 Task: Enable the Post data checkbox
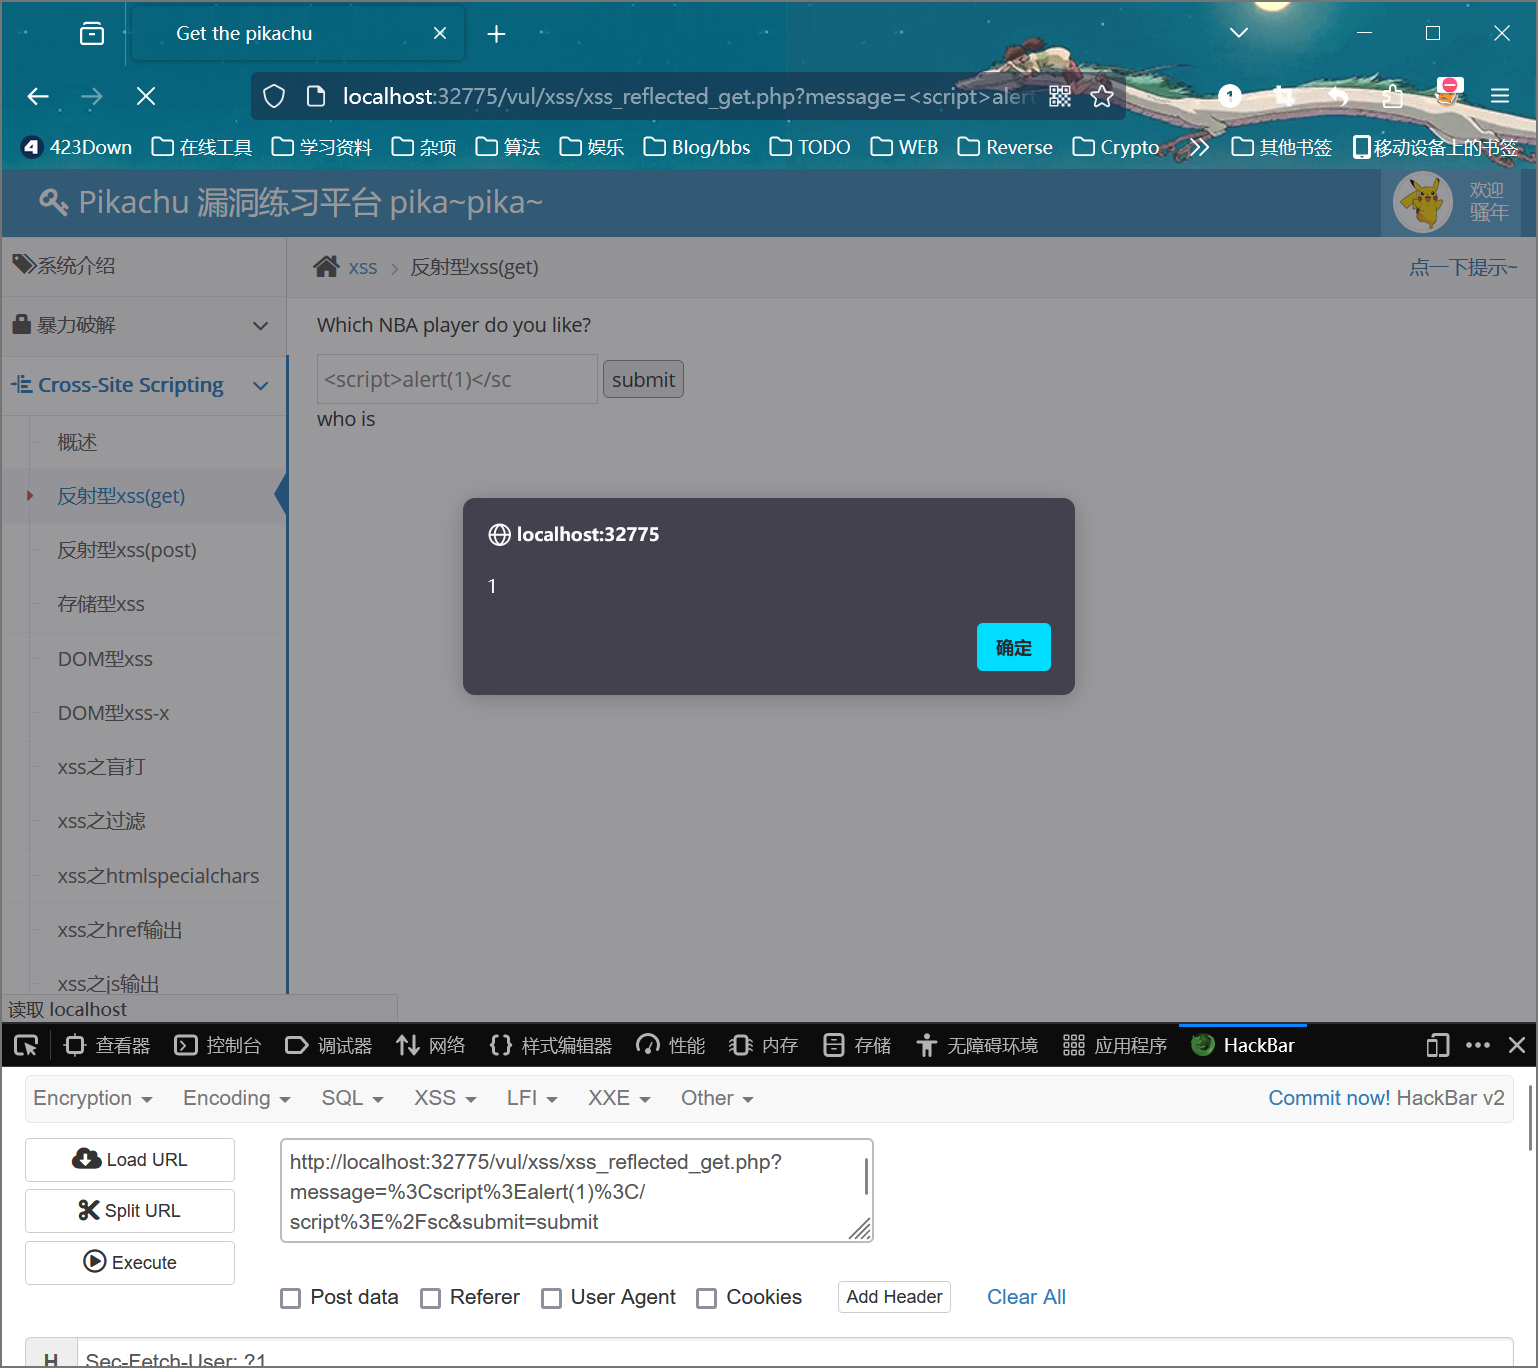point(291,1298)
